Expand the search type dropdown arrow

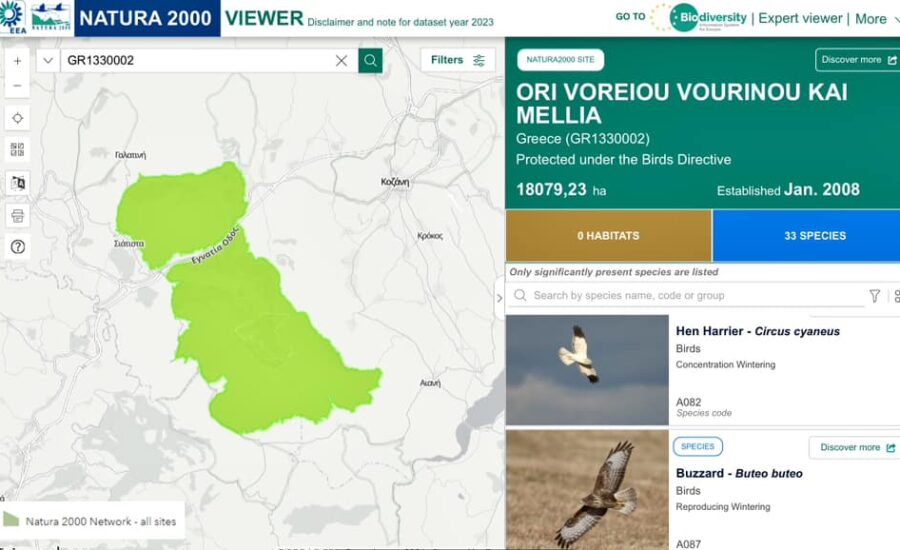[x=48, y=60]
